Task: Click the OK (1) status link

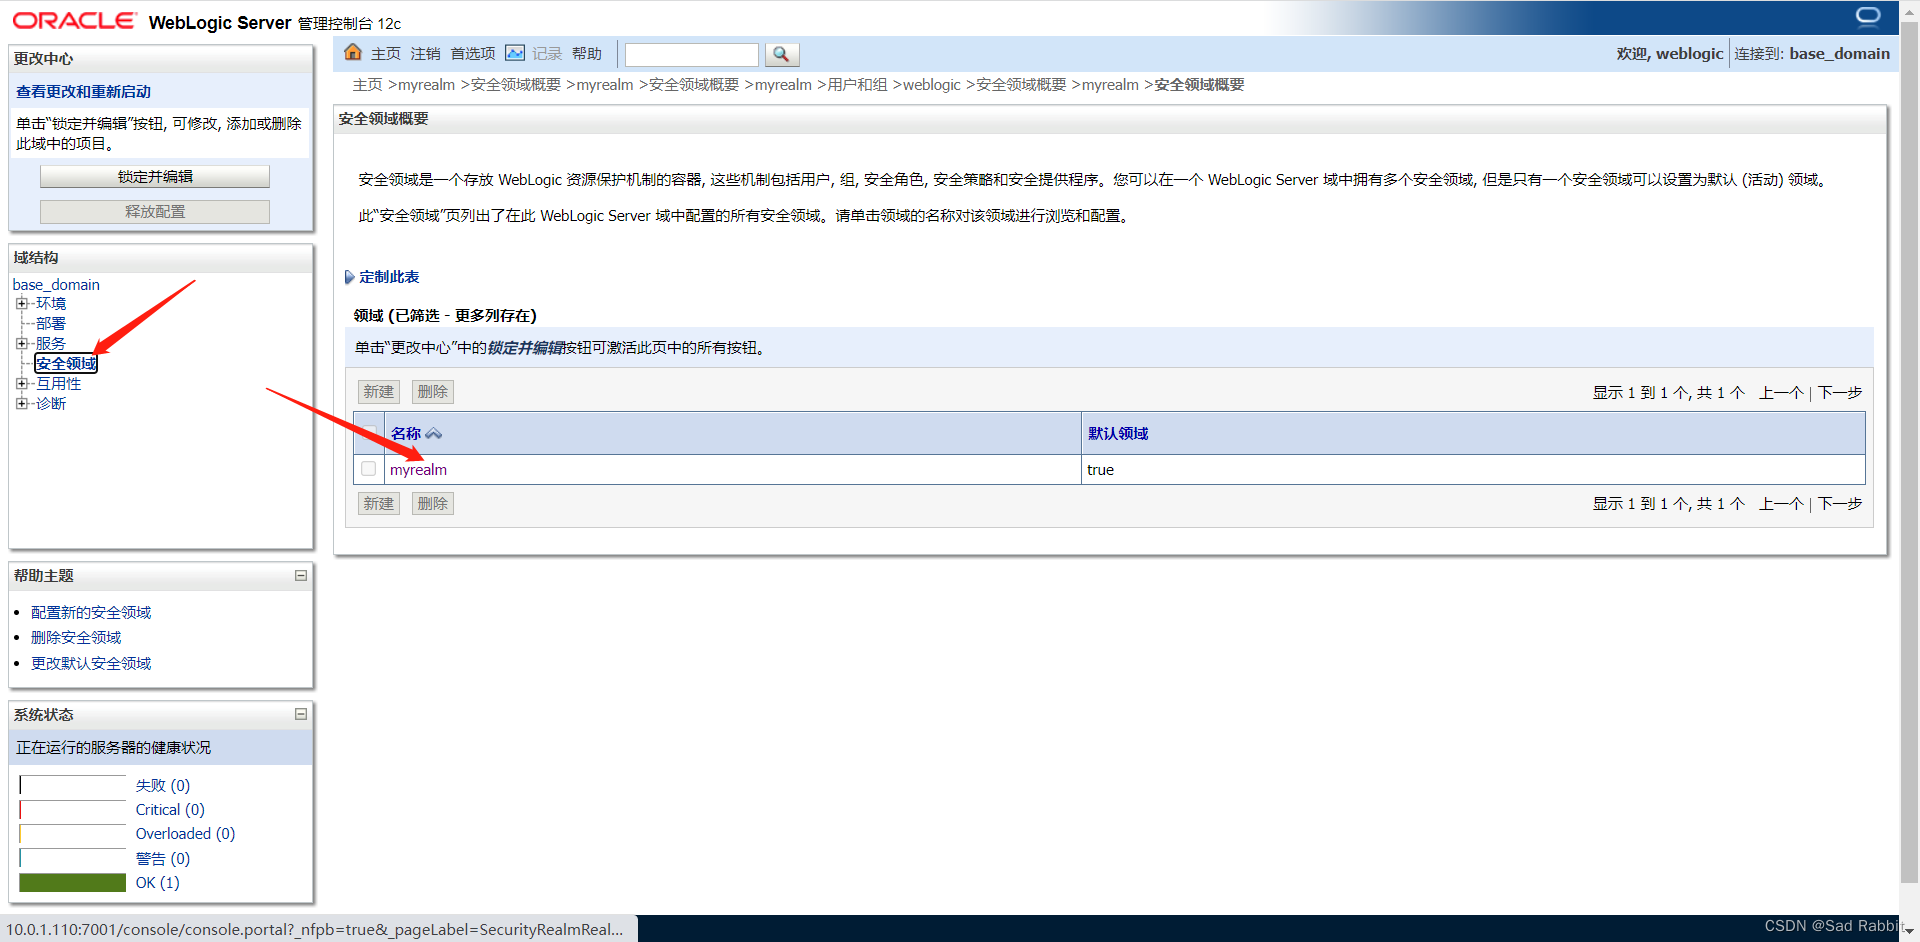Action: point(158,882)
